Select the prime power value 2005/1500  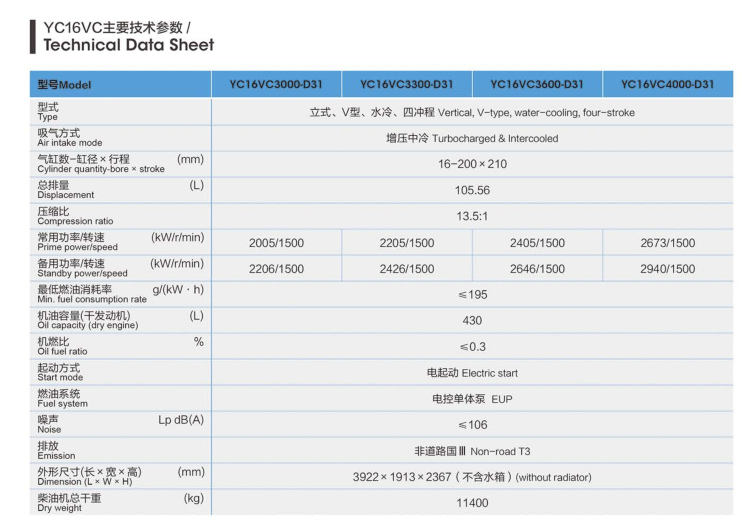[x=276, y=243]
